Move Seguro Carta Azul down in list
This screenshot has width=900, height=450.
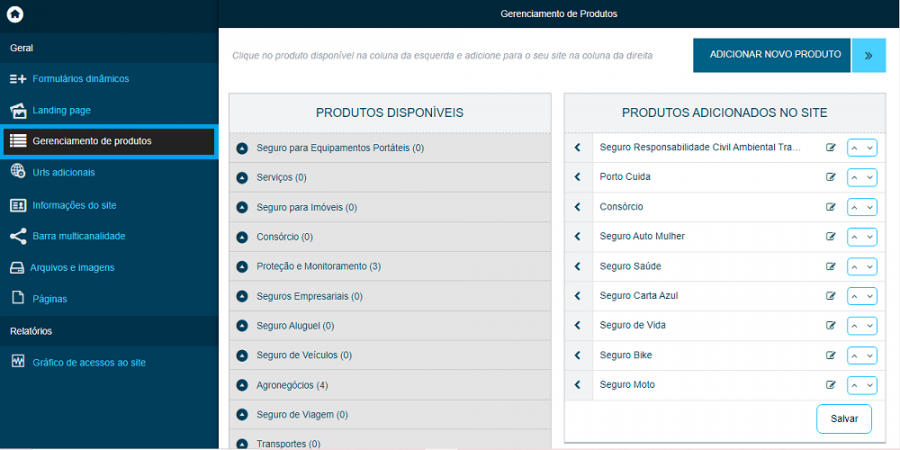point(870,296)
